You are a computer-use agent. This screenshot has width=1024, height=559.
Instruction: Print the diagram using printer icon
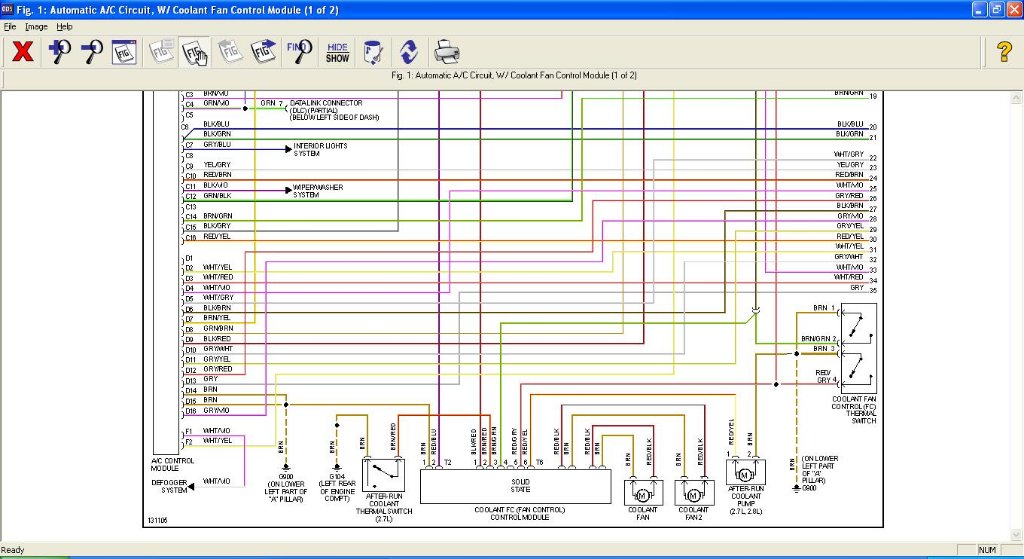click(446, 52)
